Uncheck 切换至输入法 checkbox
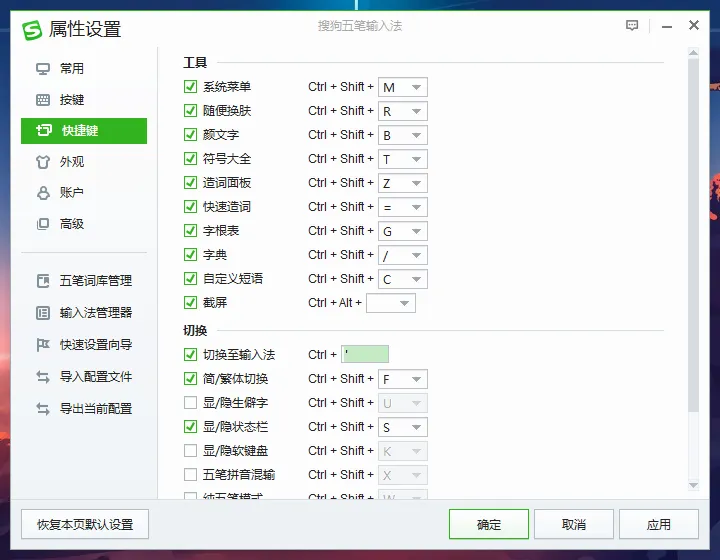 pyautogui.click(x=190, y=354)
